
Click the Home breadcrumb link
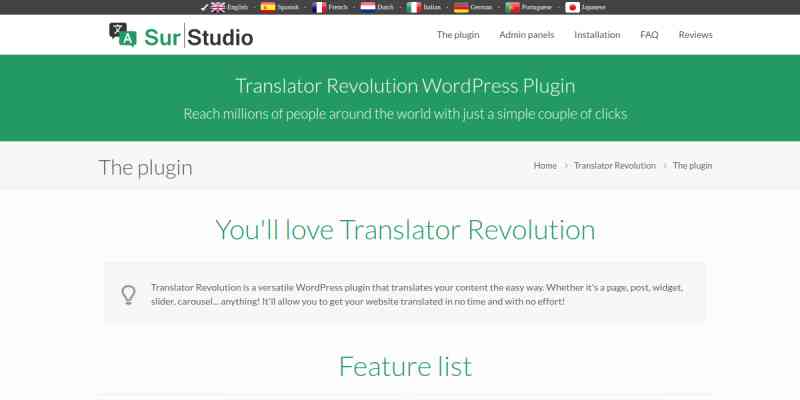[545, 165]
